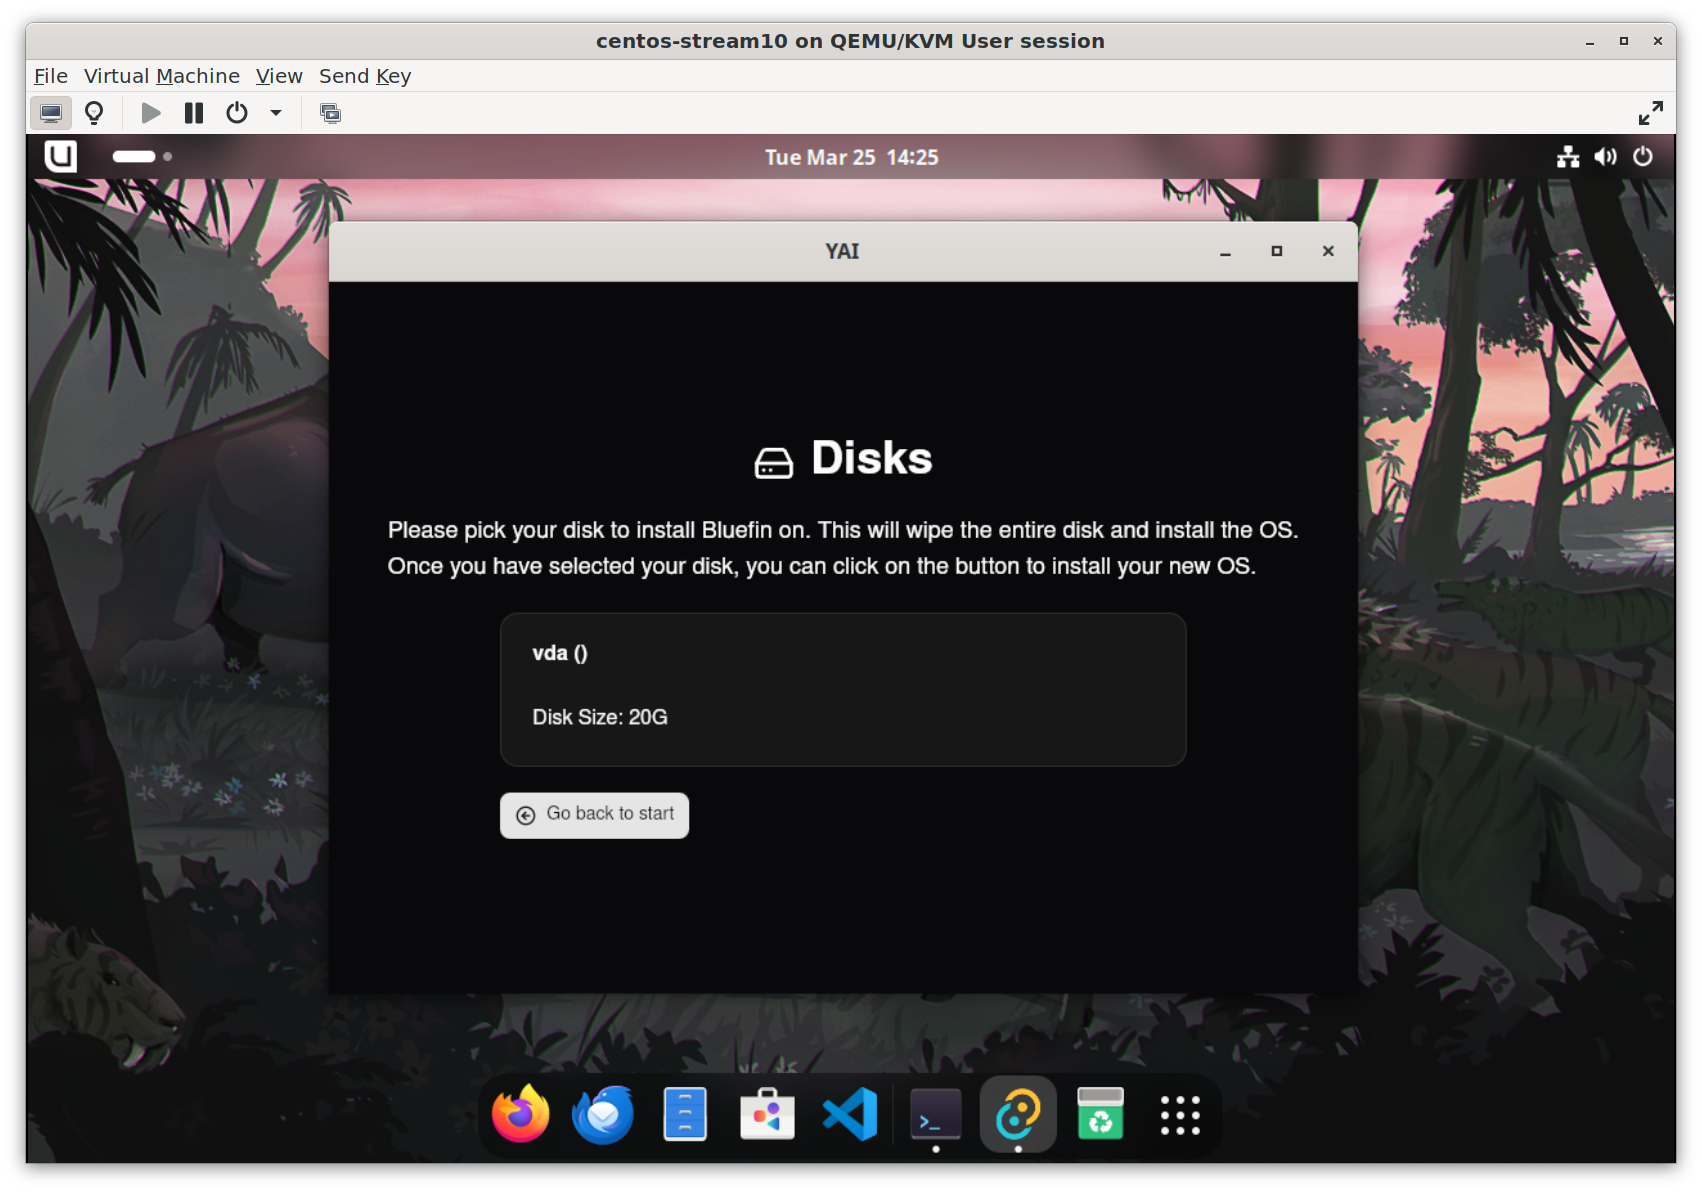Open the clock and calendar panel
1702x1192 pixels.
852,157
